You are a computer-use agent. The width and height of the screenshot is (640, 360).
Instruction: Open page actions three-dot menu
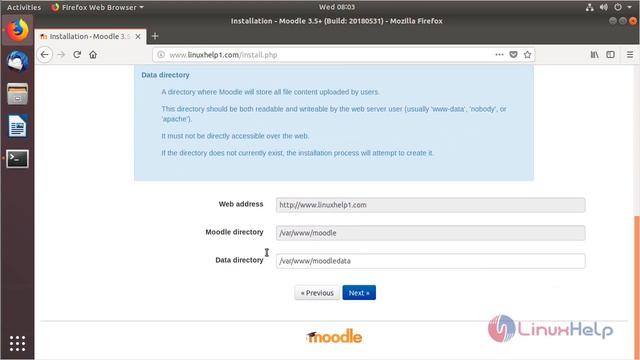tap(499, 55)
